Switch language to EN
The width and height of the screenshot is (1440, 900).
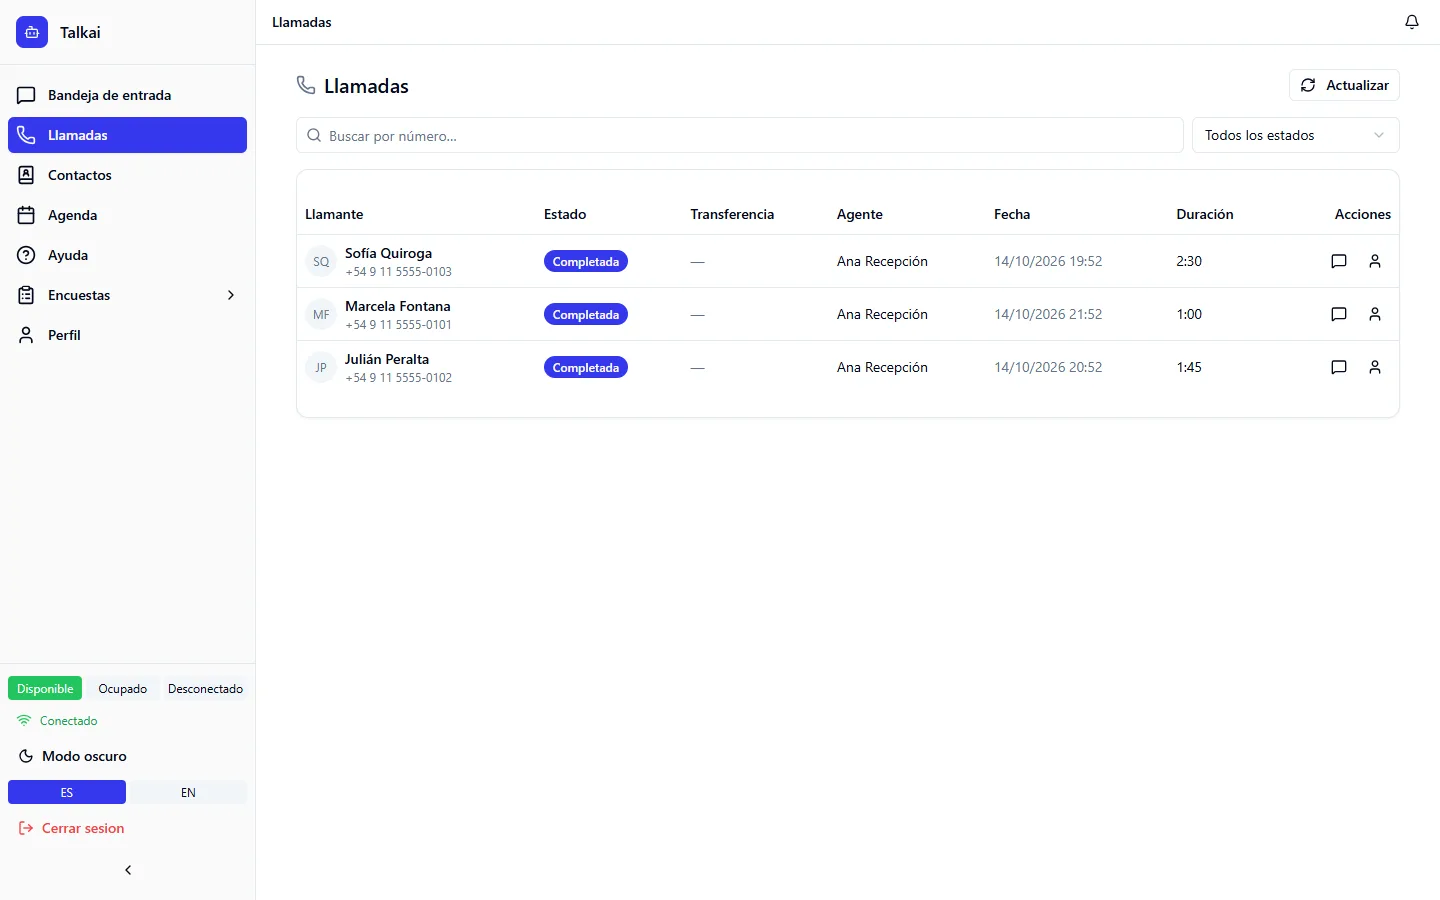[188, 792]
